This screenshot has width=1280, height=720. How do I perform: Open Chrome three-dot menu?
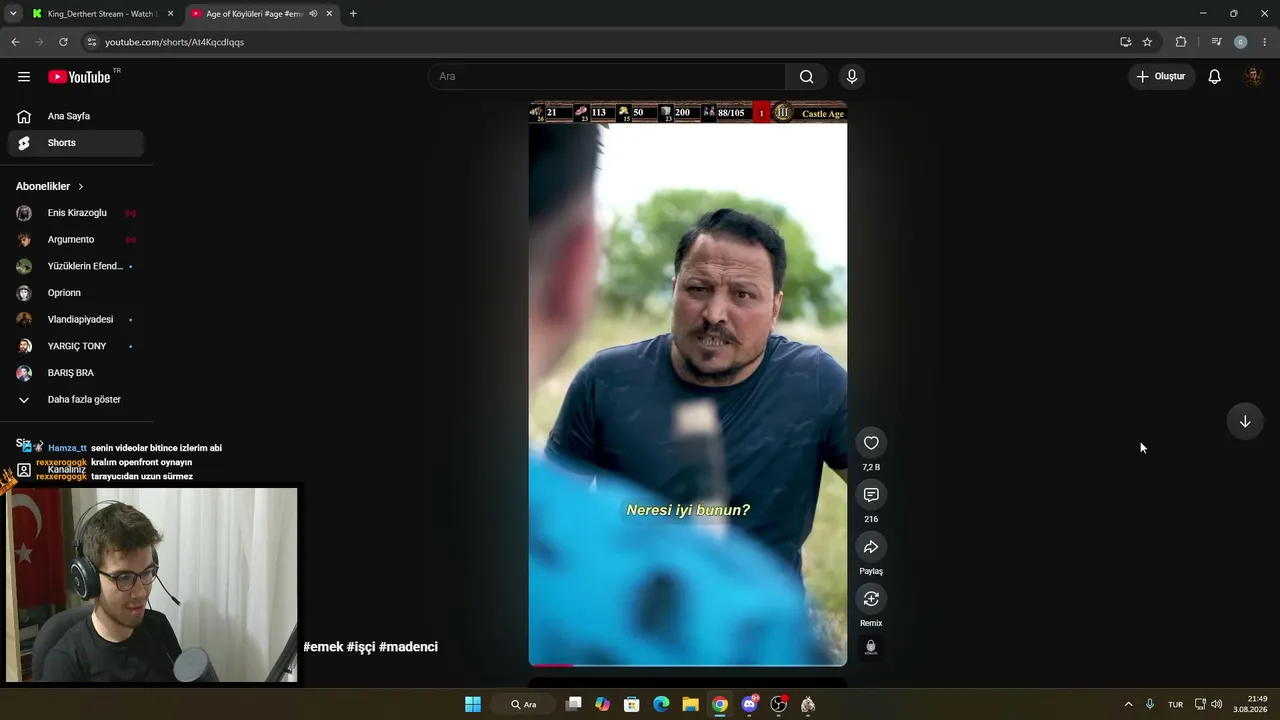[x=1265, y=42]
